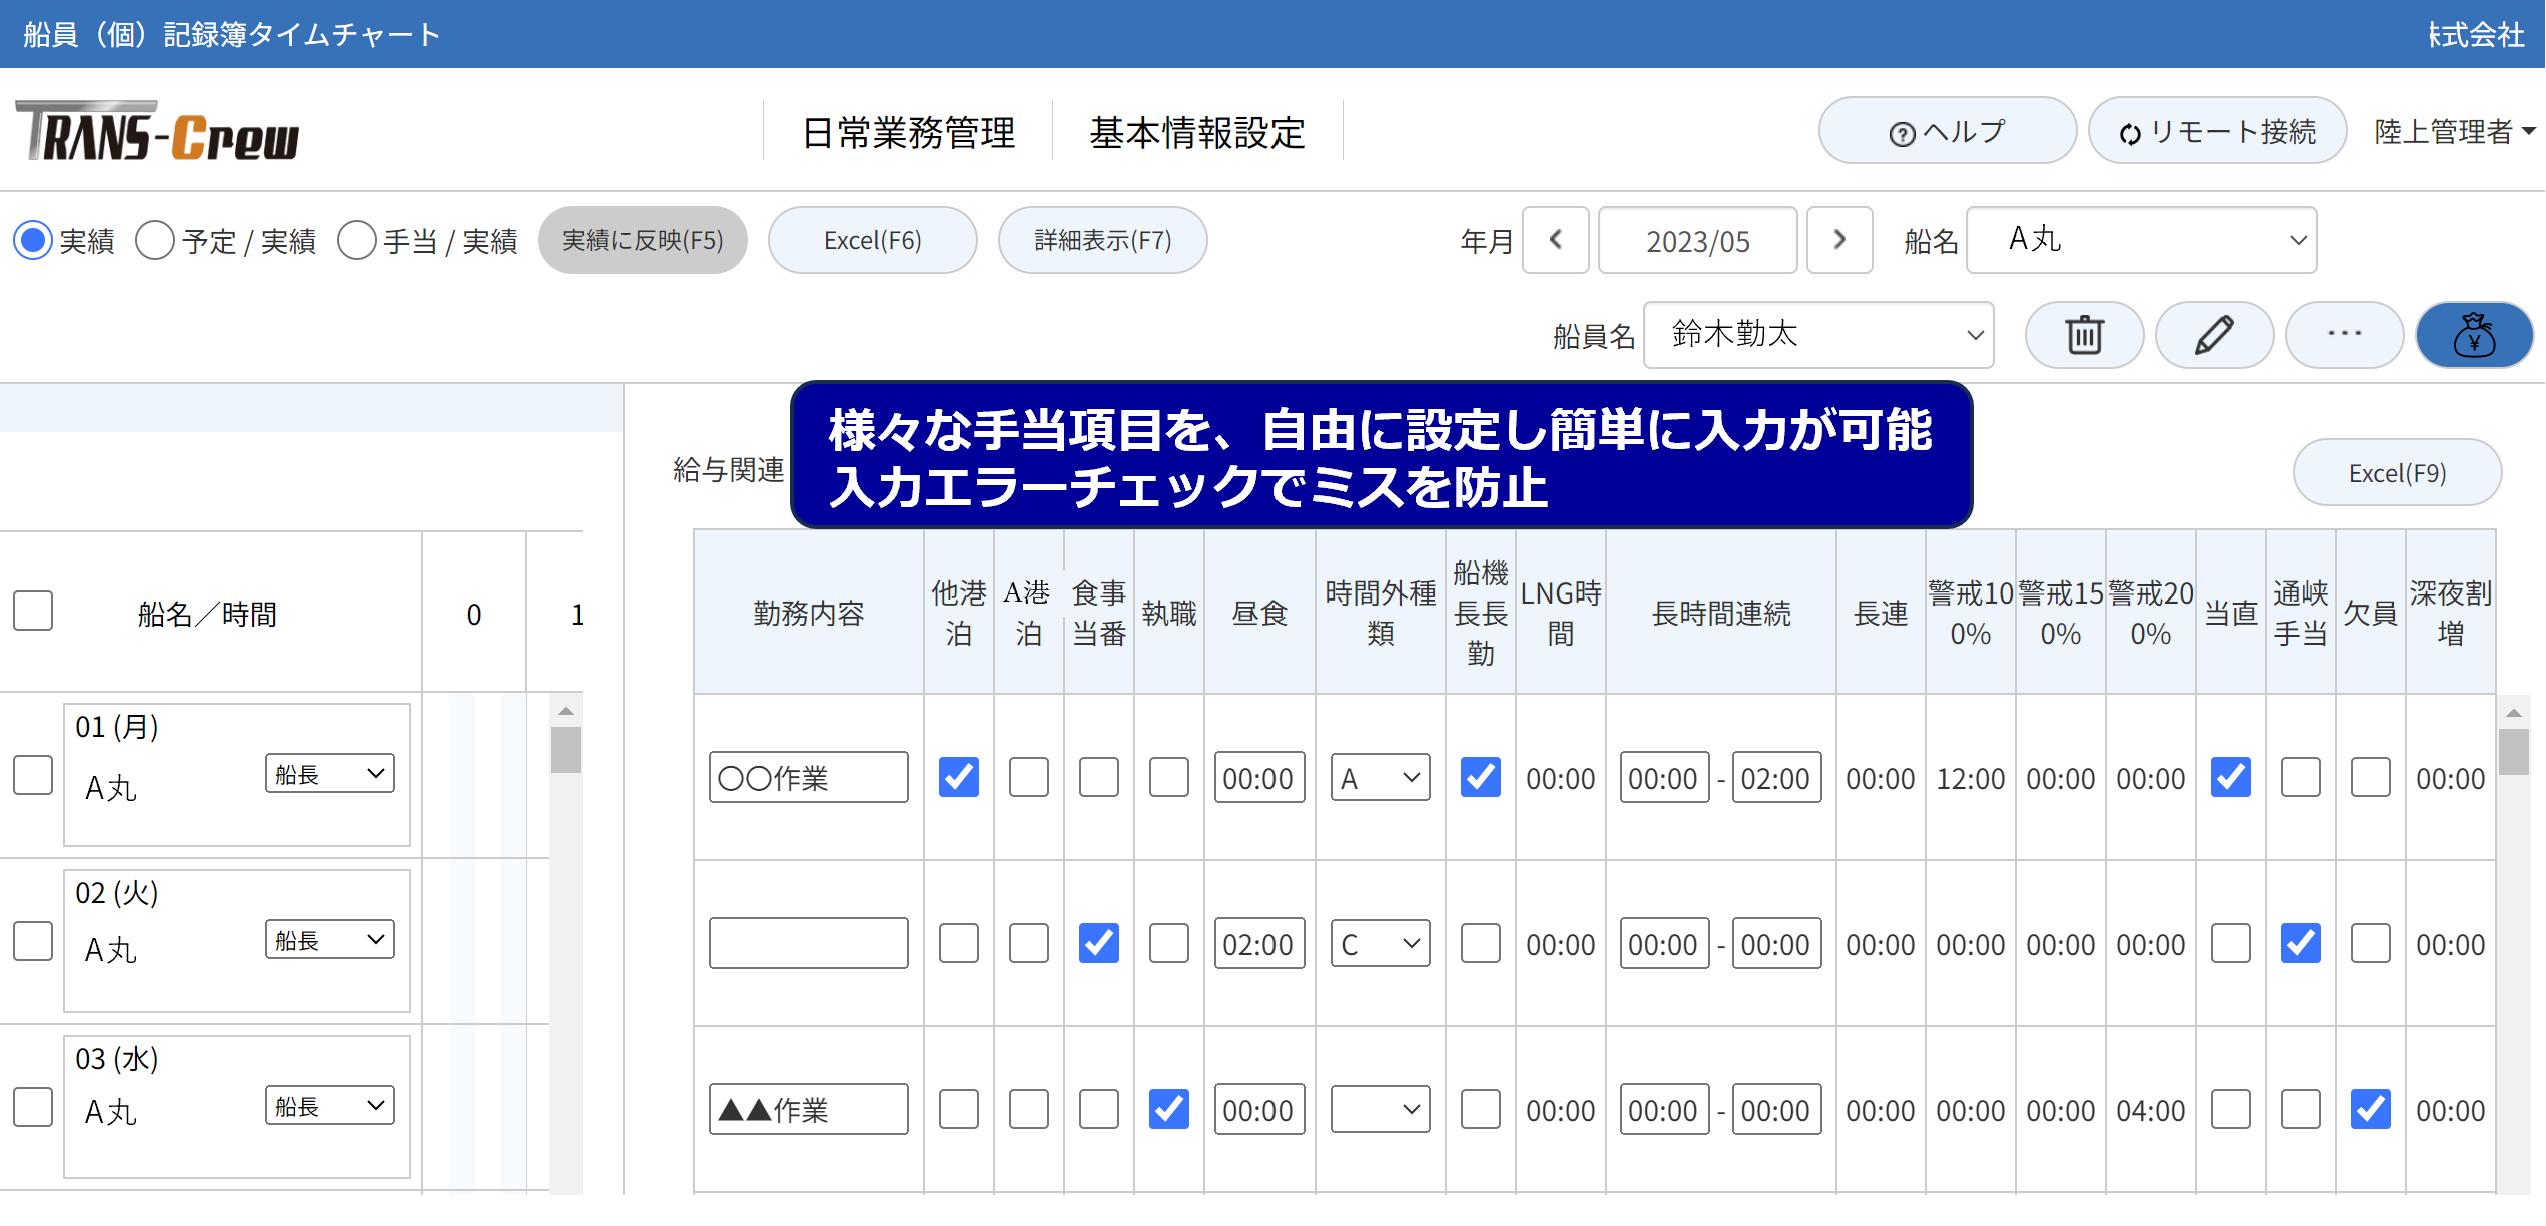This screenshot has height=1226, width=2546.
Task: Switch to 基本情報設定
Action: [x=1198, y=131]
